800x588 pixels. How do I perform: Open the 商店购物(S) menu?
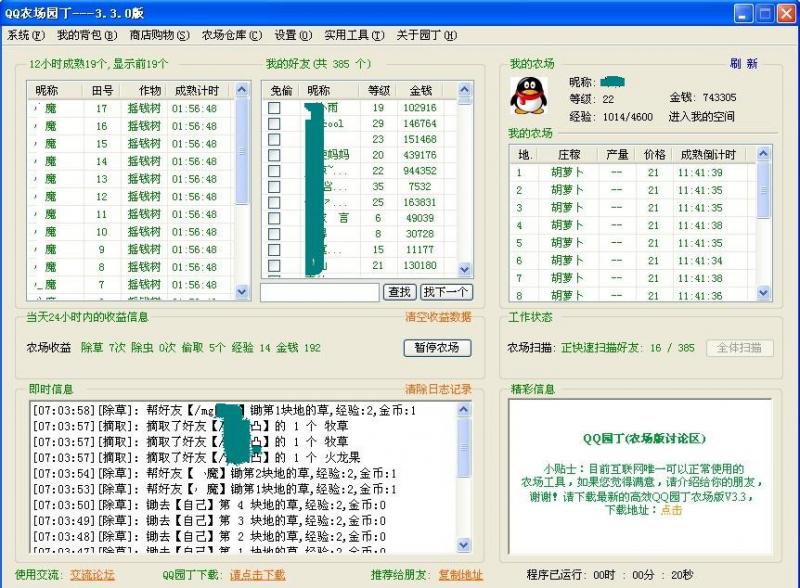[159, 35]
